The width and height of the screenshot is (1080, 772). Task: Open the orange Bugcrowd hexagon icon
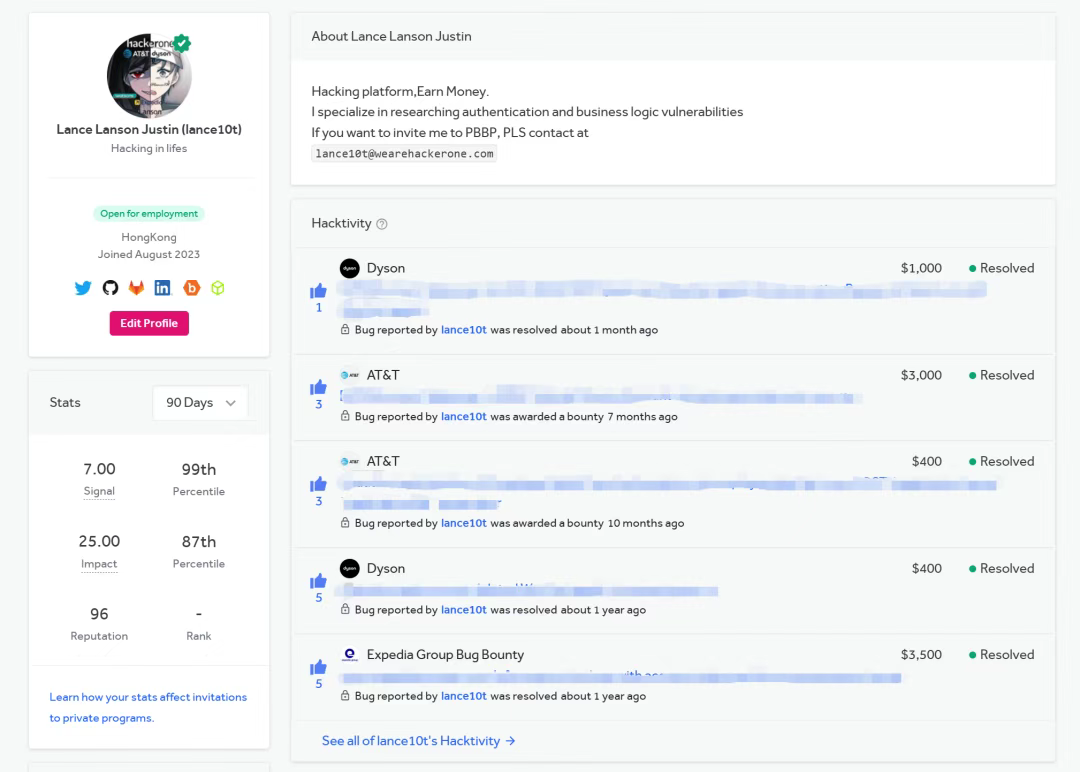[x=191, y=288]
